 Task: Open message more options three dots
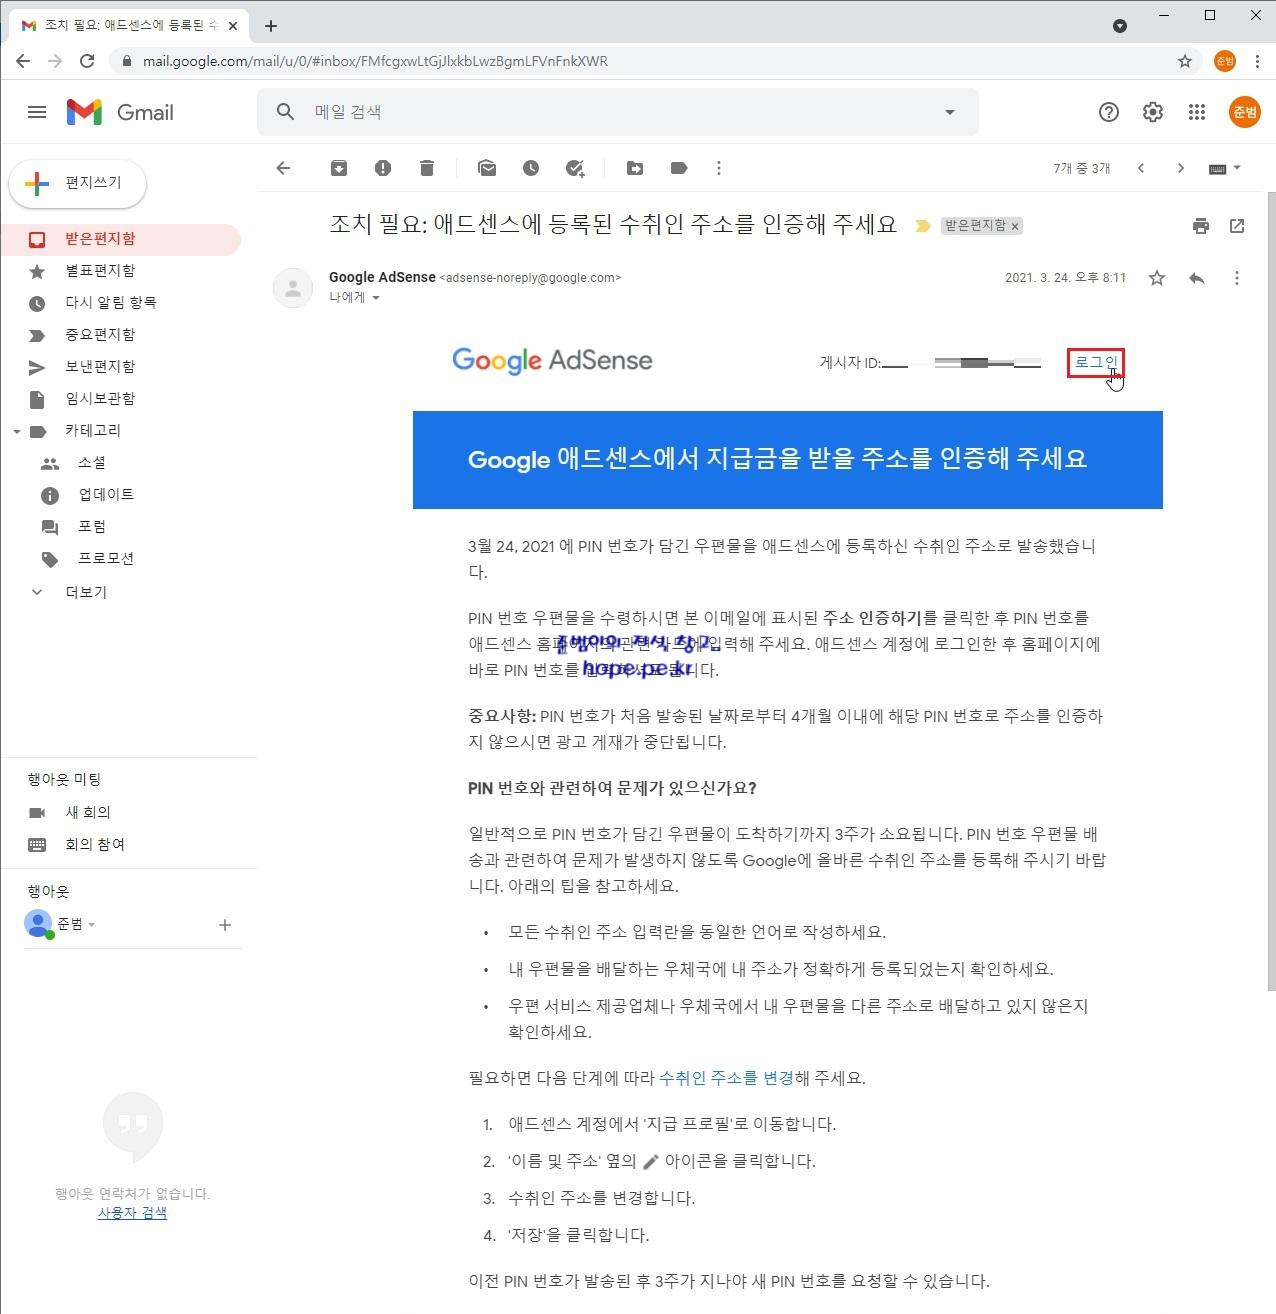[1237, 278]
